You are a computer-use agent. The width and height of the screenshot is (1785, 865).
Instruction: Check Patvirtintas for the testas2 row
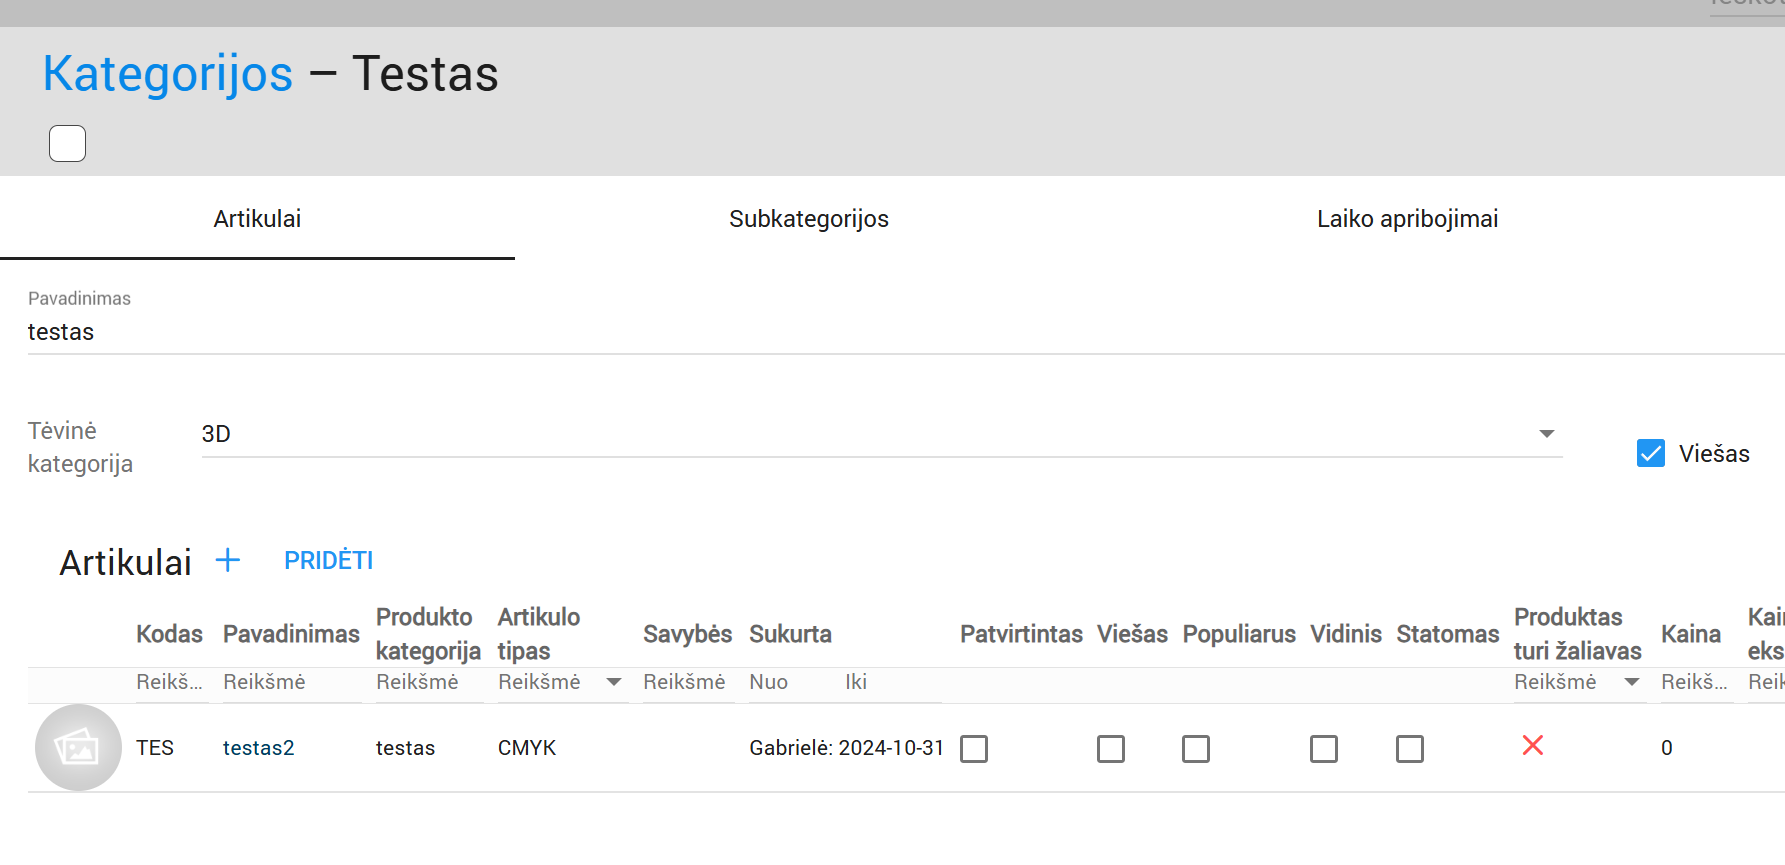[x=974, y=749]
